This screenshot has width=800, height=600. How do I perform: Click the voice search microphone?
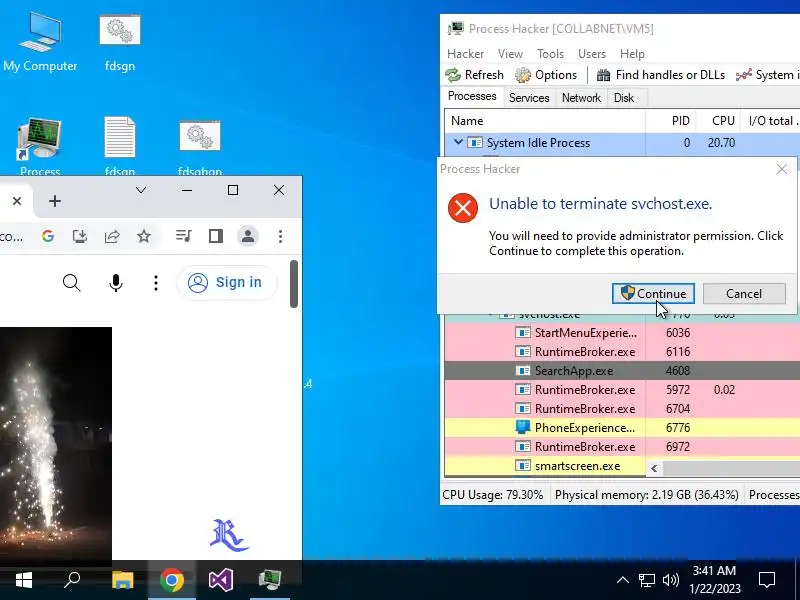coord(116,283)
